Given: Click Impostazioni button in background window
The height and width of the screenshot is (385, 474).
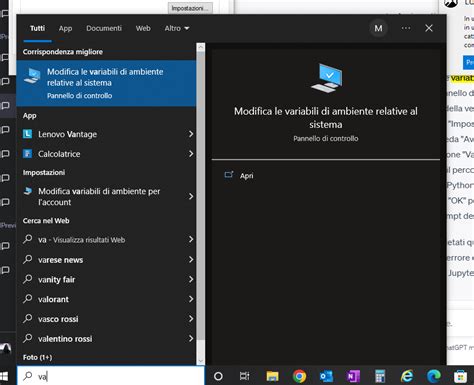Looking at the screenshot, I should click(190, 8).
